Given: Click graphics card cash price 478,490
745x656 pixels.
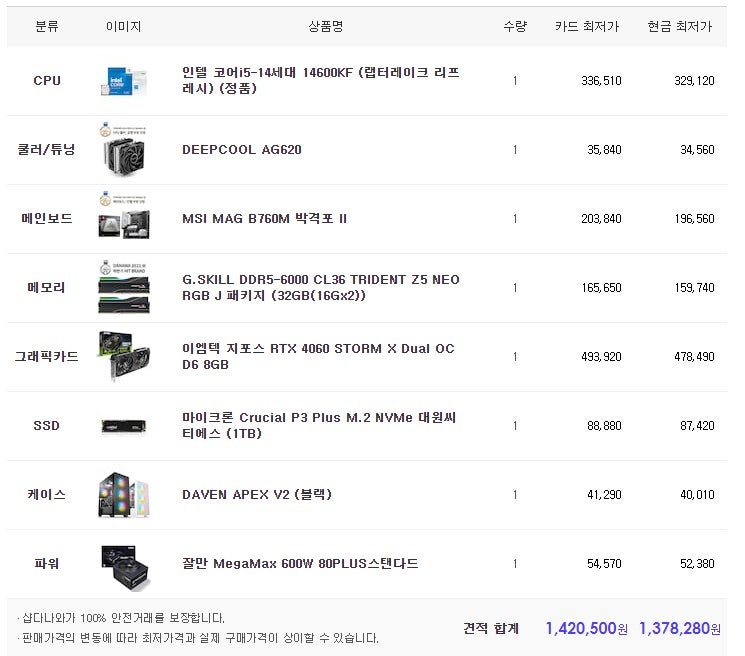Looking at the screenshot, I should 694,356.
